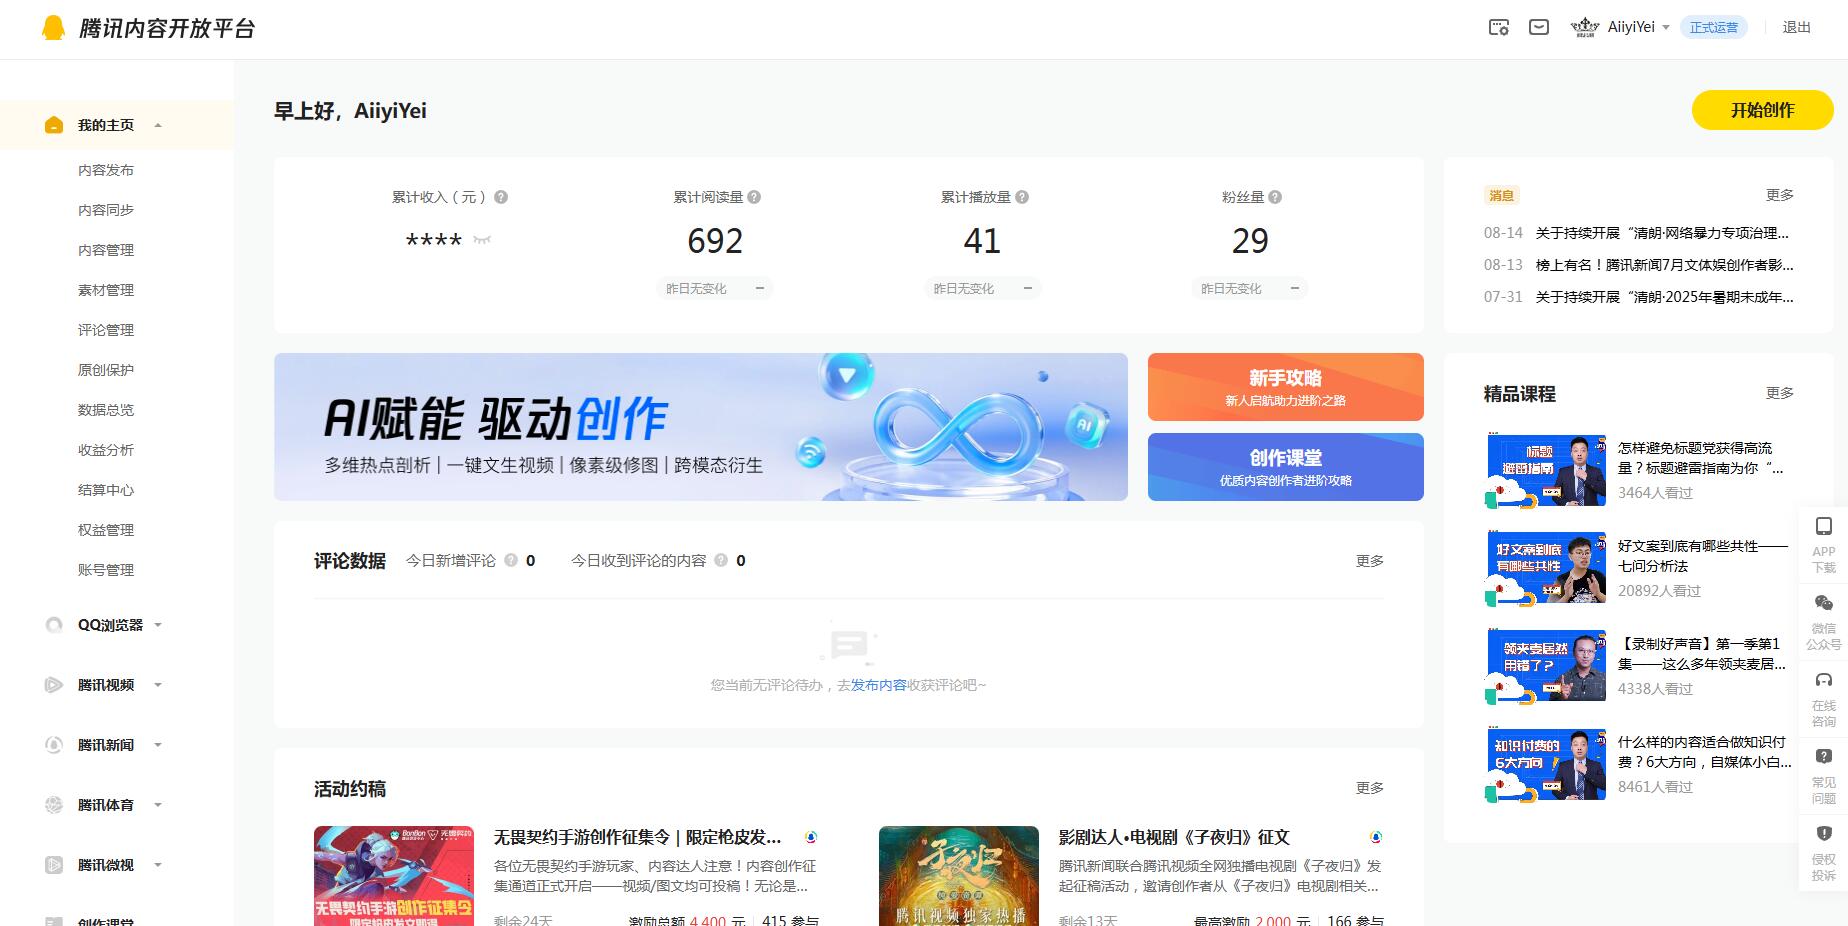The height and width of the screenshot is (926, 1848).
Task: Click 更多 in the 消息 panel
Action: (x=1780, y=195)
